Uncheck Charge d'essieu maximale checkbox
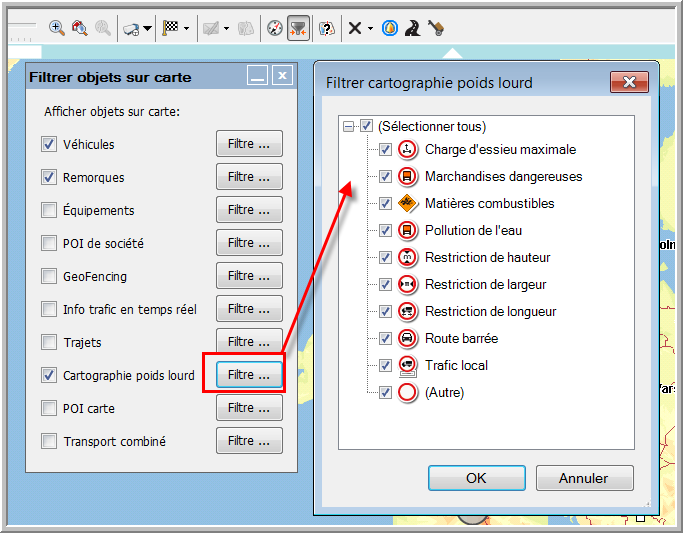The height and width of the screenshot is (533, 683). (x=385, y=150)
